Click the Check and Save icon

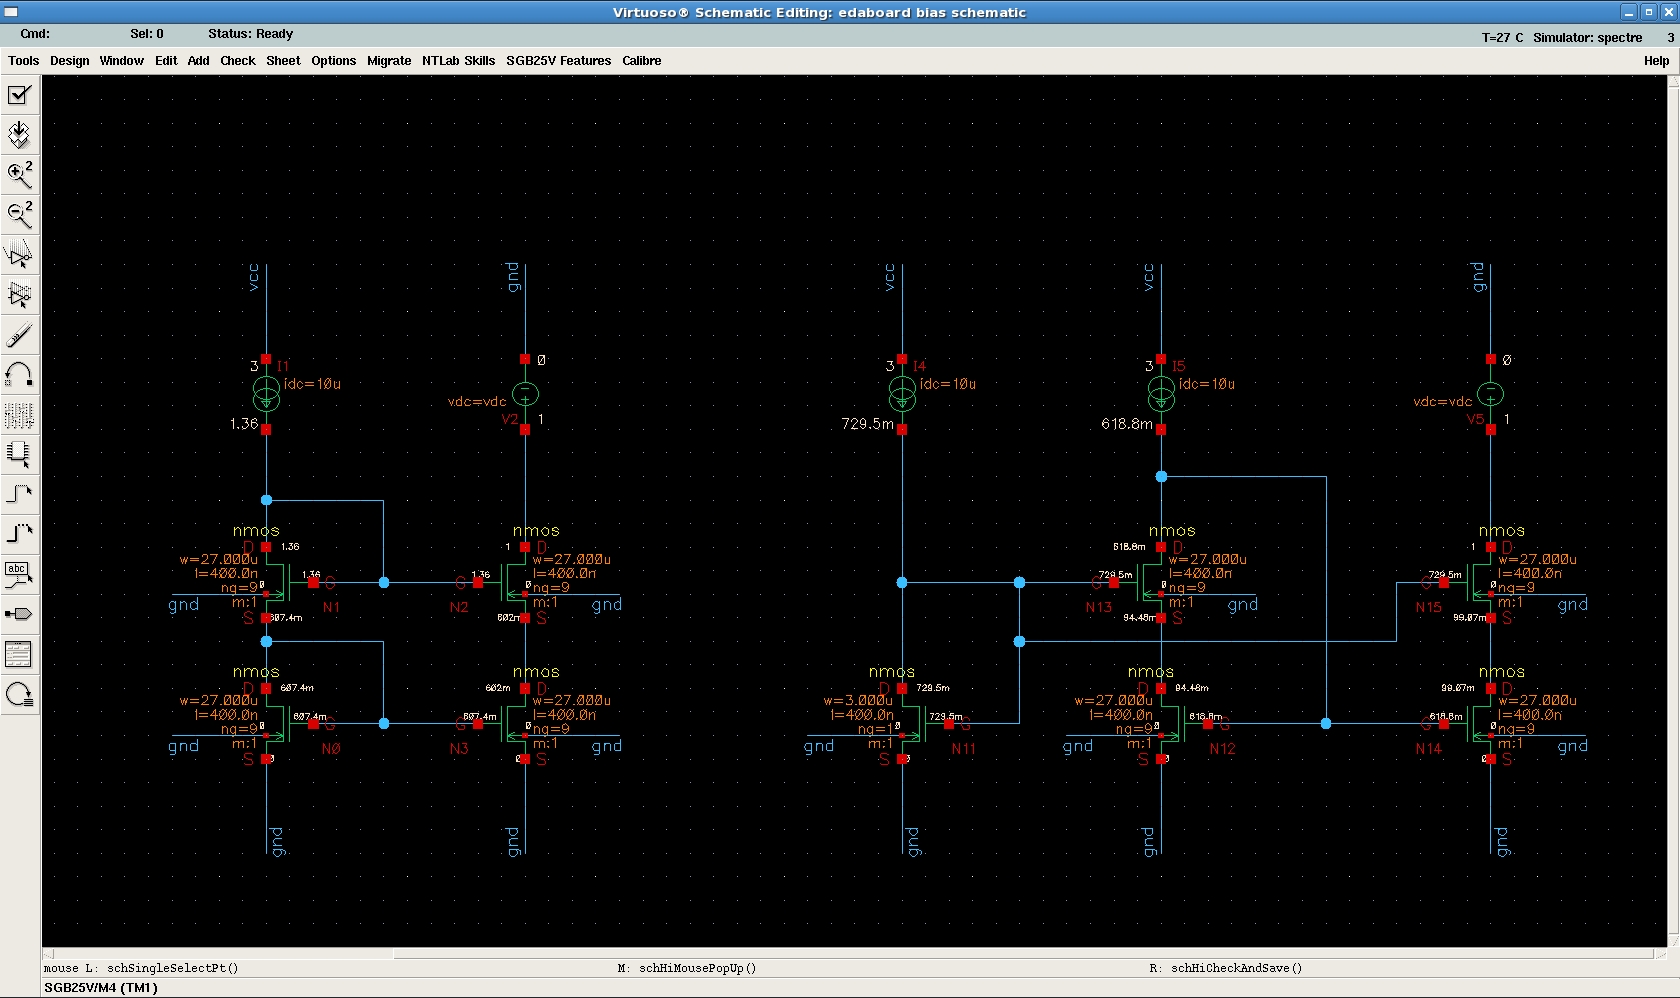click(19, 95)
